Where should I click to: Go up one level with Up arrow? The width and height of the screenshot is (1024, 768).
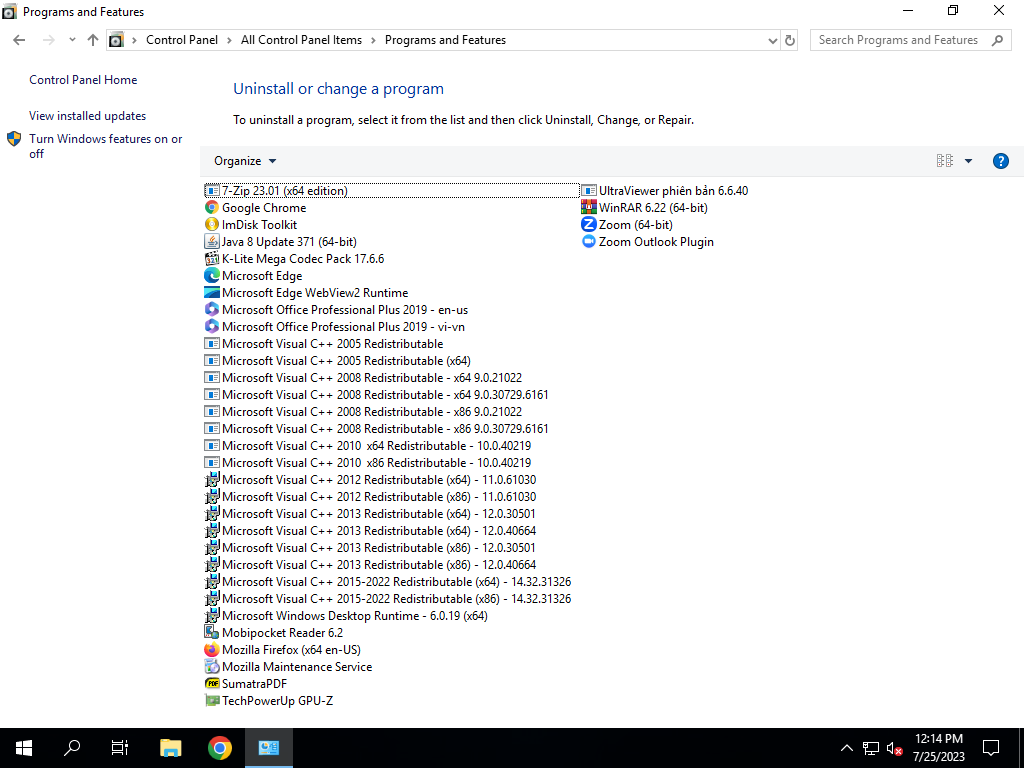[93, 40]
